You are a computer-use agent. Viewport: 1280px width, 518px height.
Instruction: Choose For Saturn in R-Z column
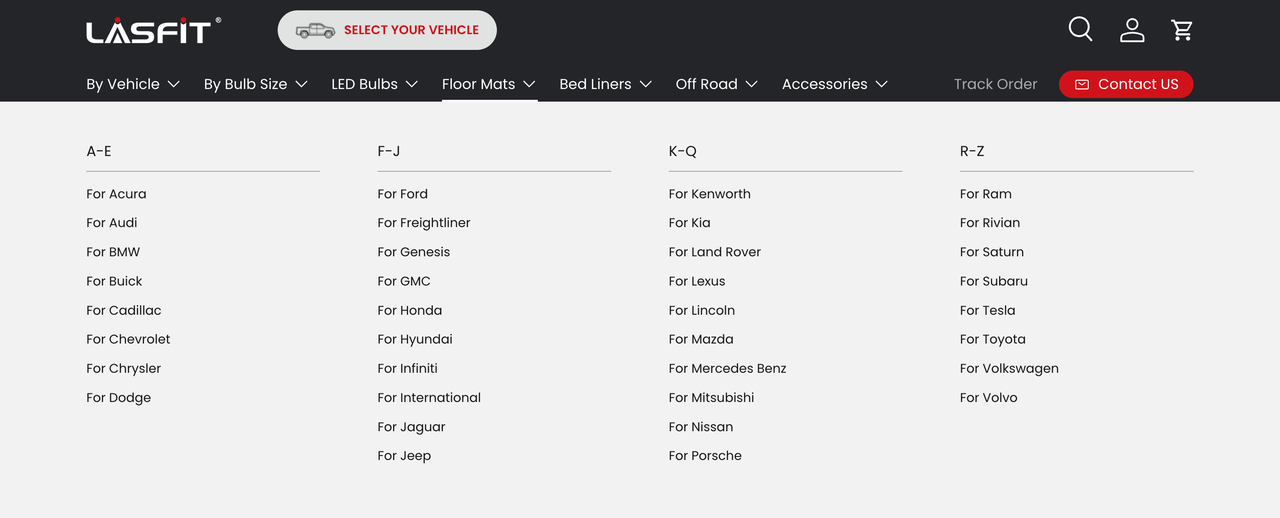pyautogui.click(x=992, y=252)
